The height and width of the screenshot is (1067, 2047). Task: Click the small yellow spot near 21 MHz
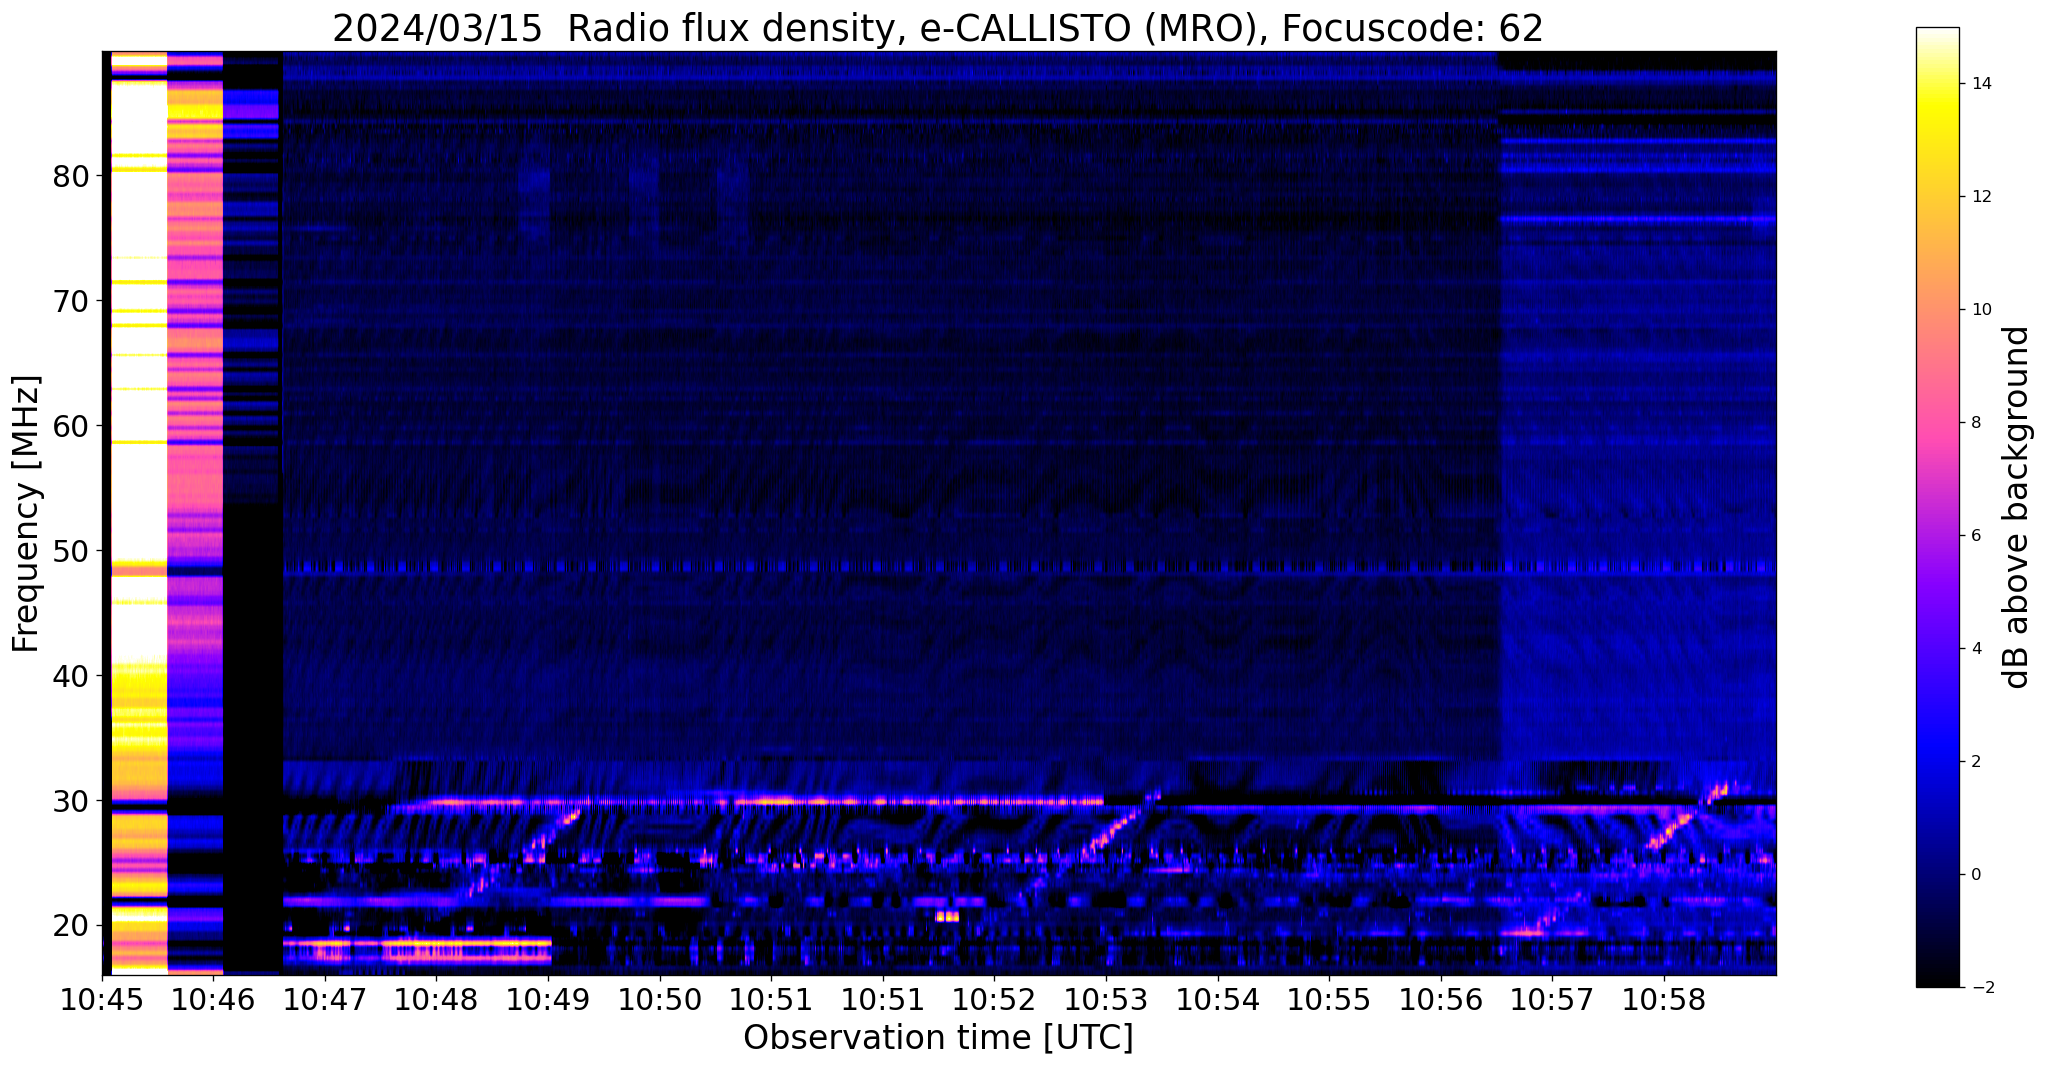coord(947,916)
